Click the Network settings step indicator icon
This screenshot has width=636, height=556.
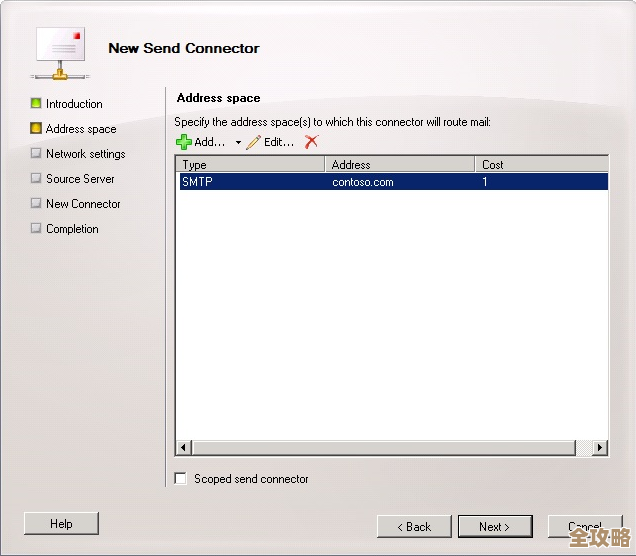point(36,153)
